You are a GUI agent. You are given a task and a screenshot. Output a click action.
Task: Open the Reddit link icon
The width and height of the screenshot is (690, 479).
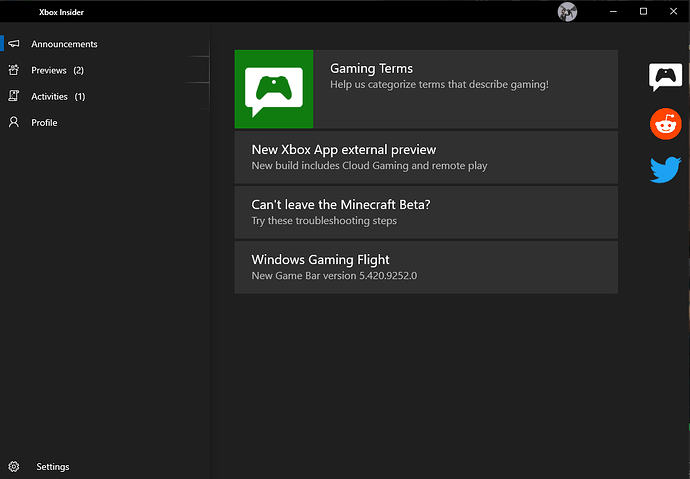(665, 124)
